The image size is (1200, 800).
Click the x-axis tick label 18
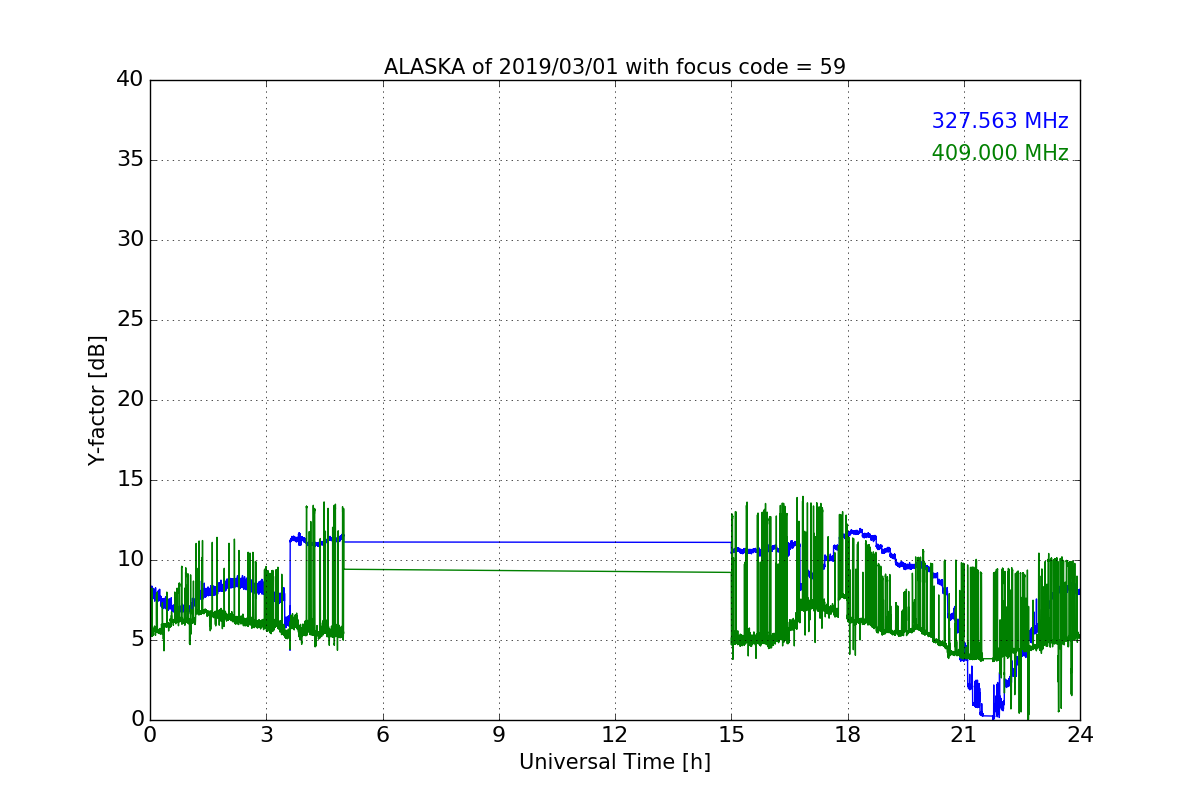click(848, 735)
